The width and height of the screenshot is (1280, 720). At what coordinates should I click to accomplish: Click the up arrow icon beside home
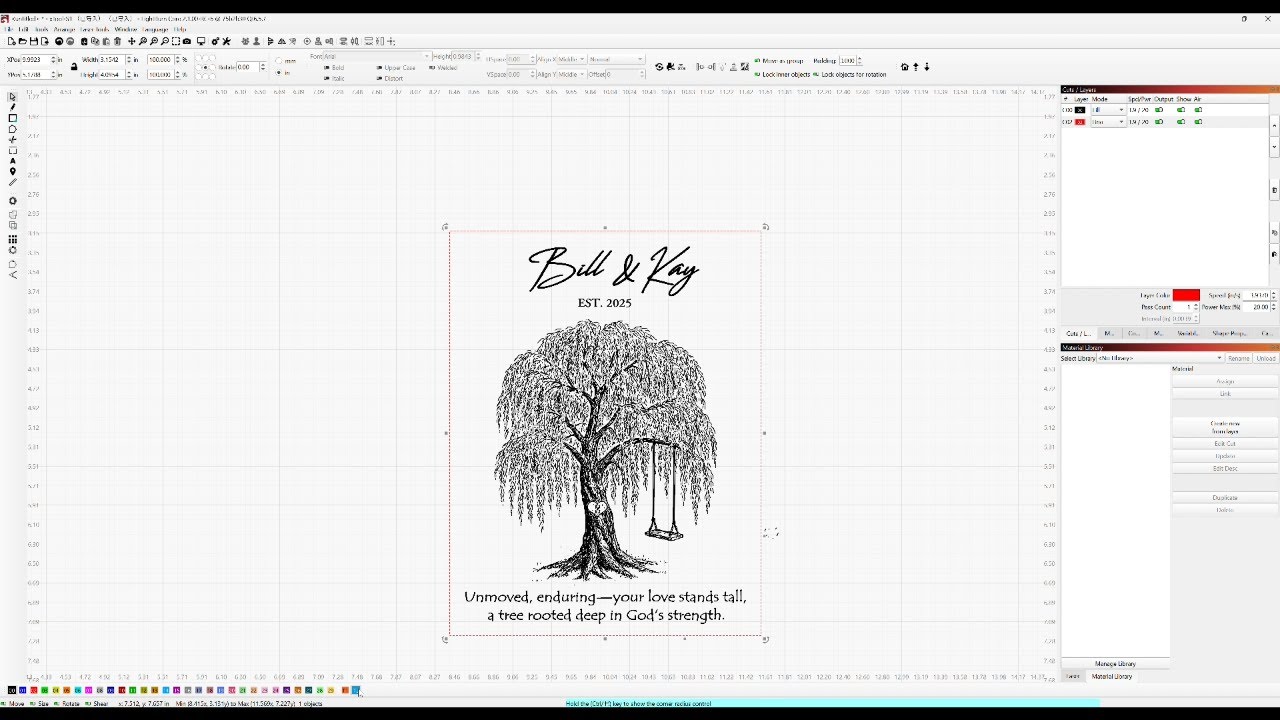point(915,67)
